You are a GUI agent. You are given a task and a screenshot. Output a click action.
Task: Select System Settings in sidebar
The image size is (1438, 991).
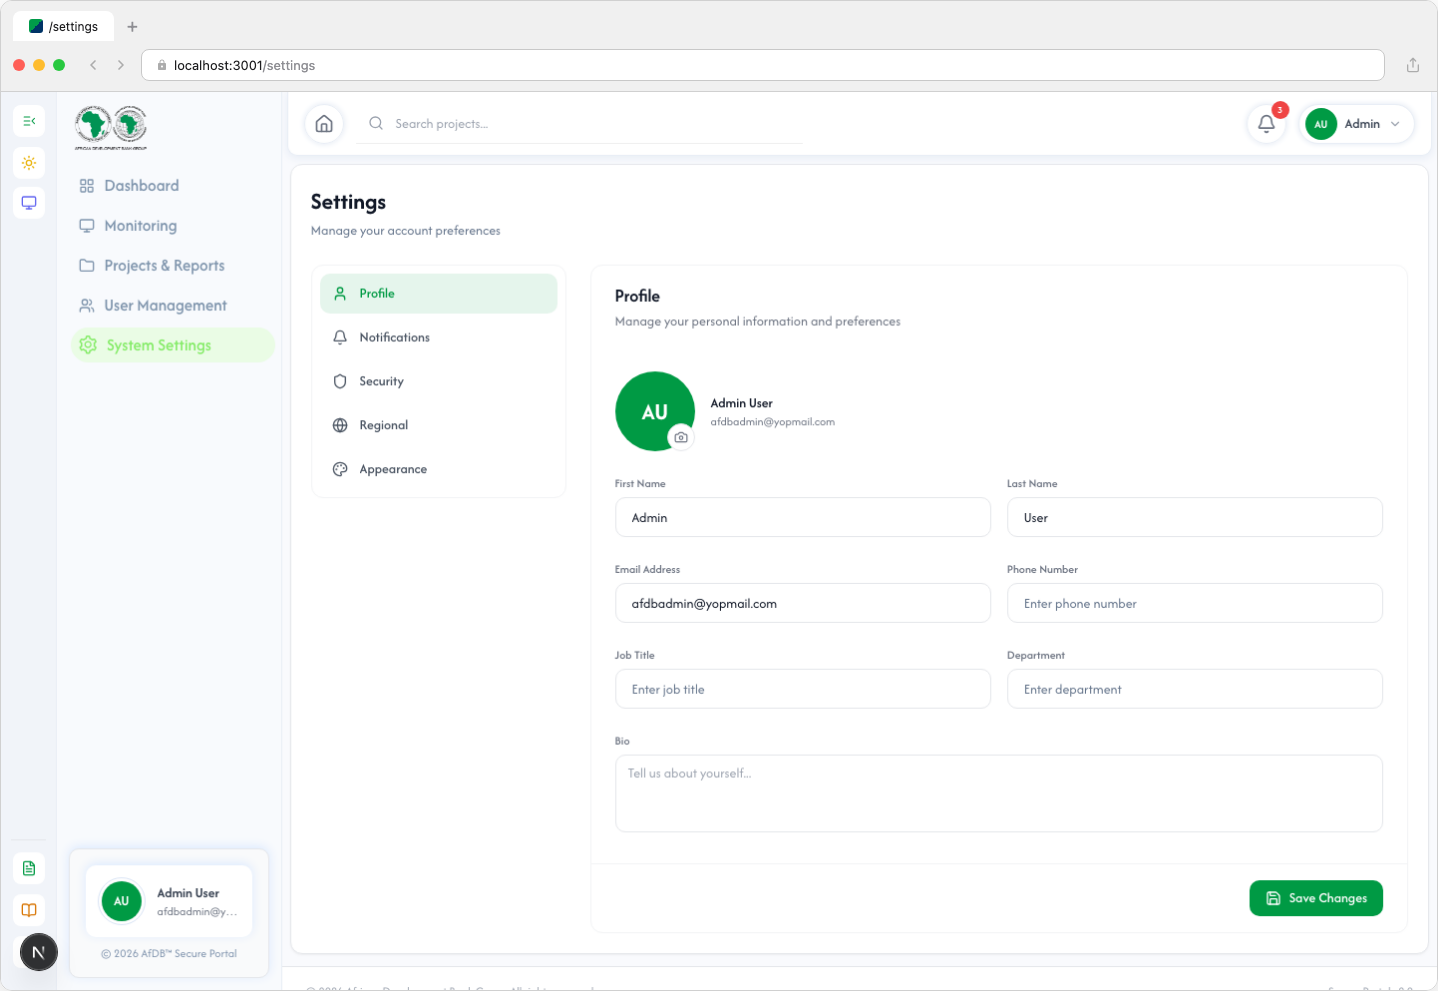click(172, 345)
